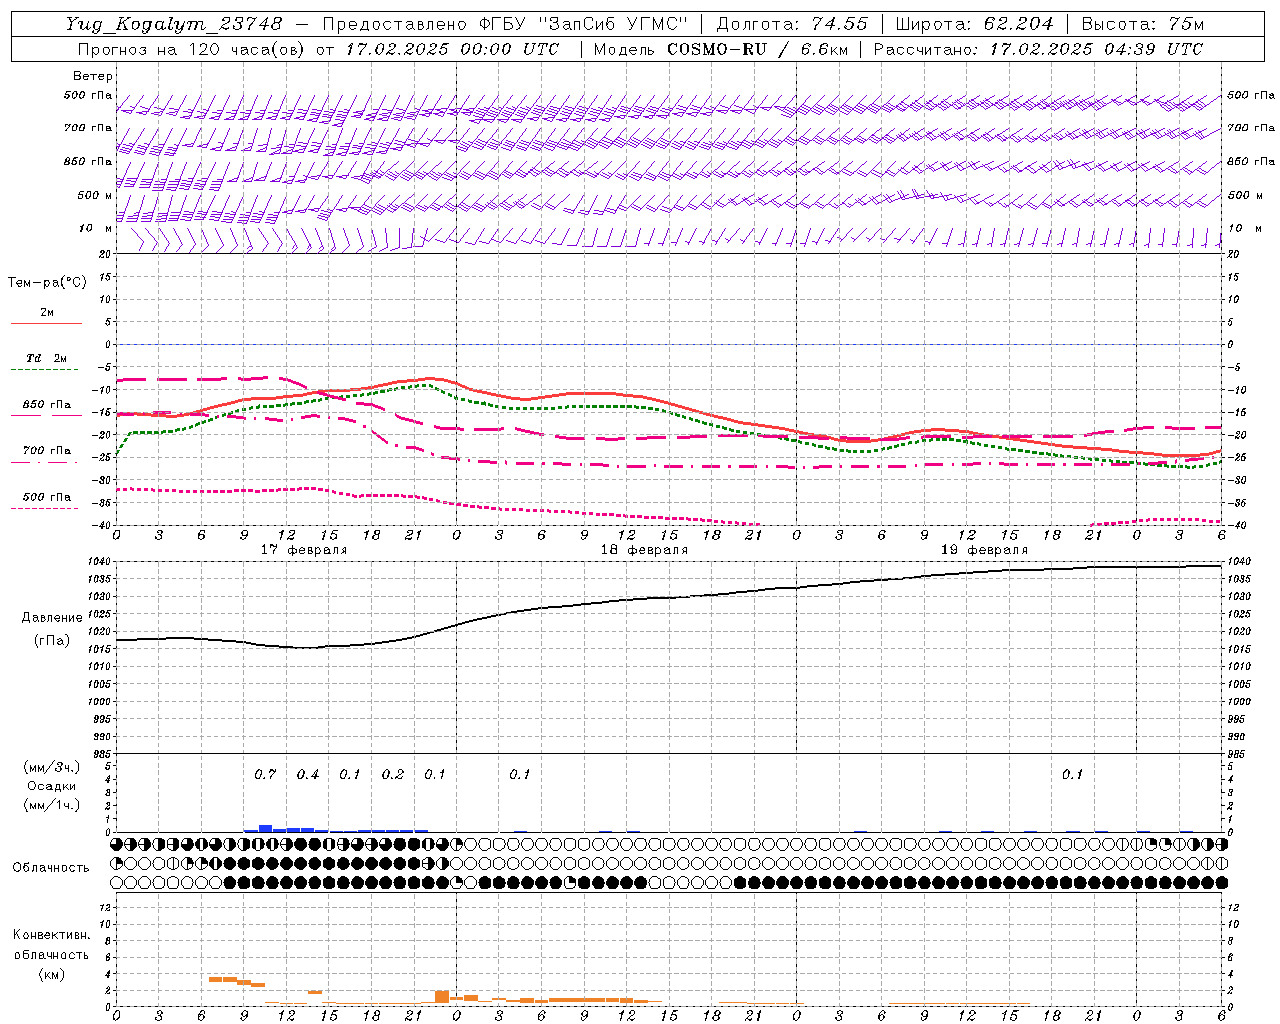Click the line sample under the 2м legend
Screen dimensions: 1280x1024
coord(46,324)
